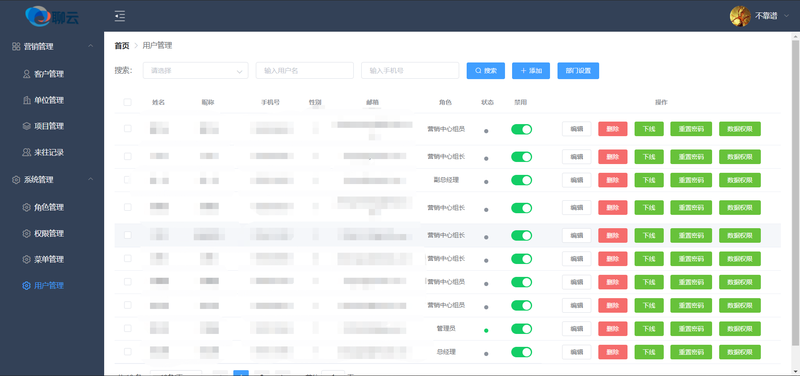The height and width of the screenshot is (376, 800).
Task: Open the 不靠谱 user dropdown arrow
Action: pos(786,16)
